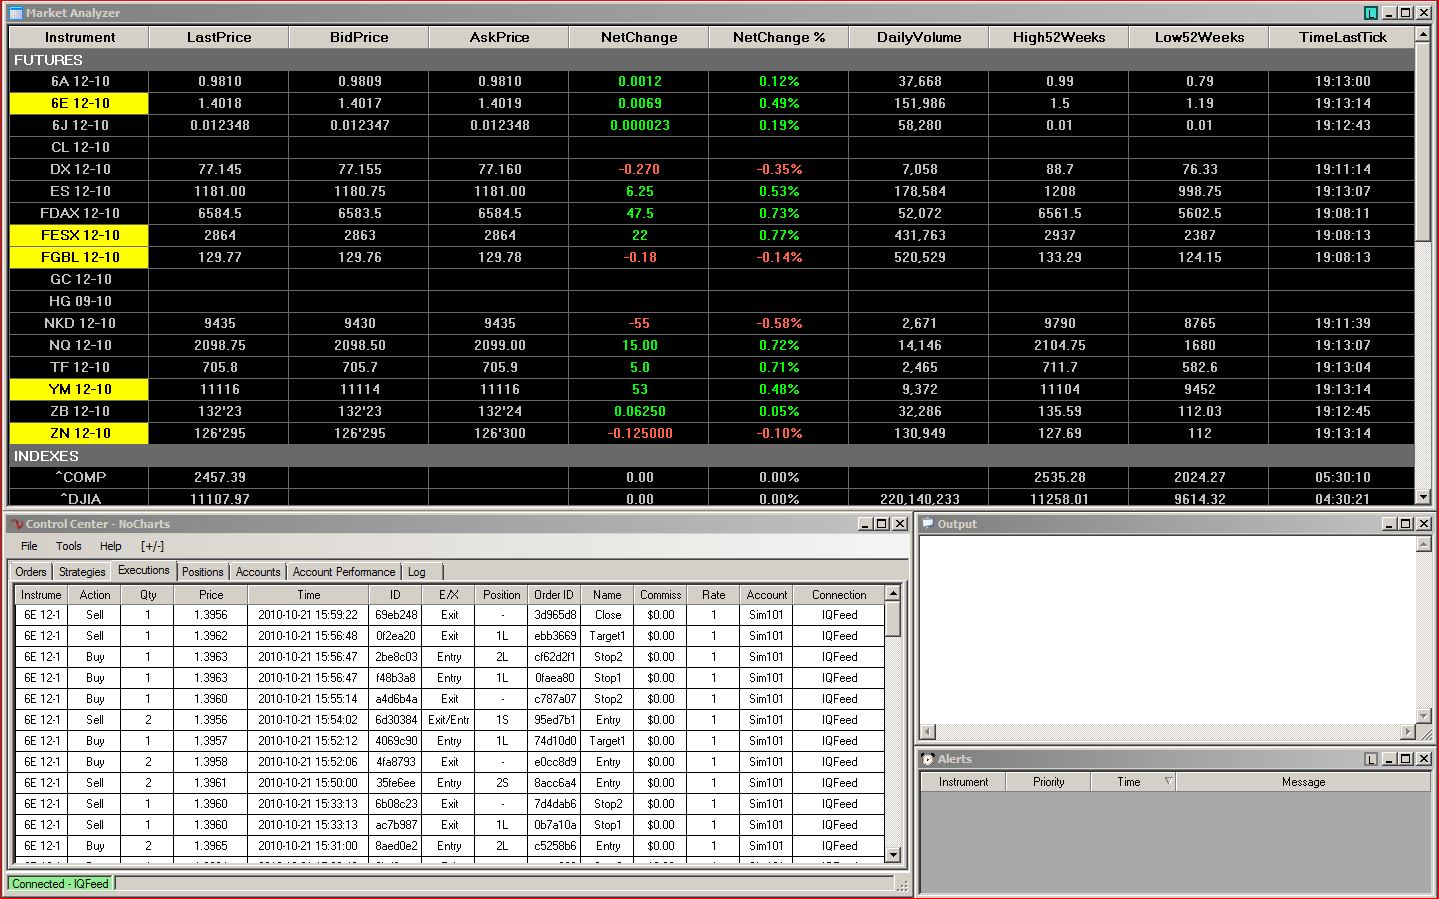The height and width of the screenshot is (899, 1439).
Task: Select execution row with Order ID ebb3669
Action: [x=450, y=636]
